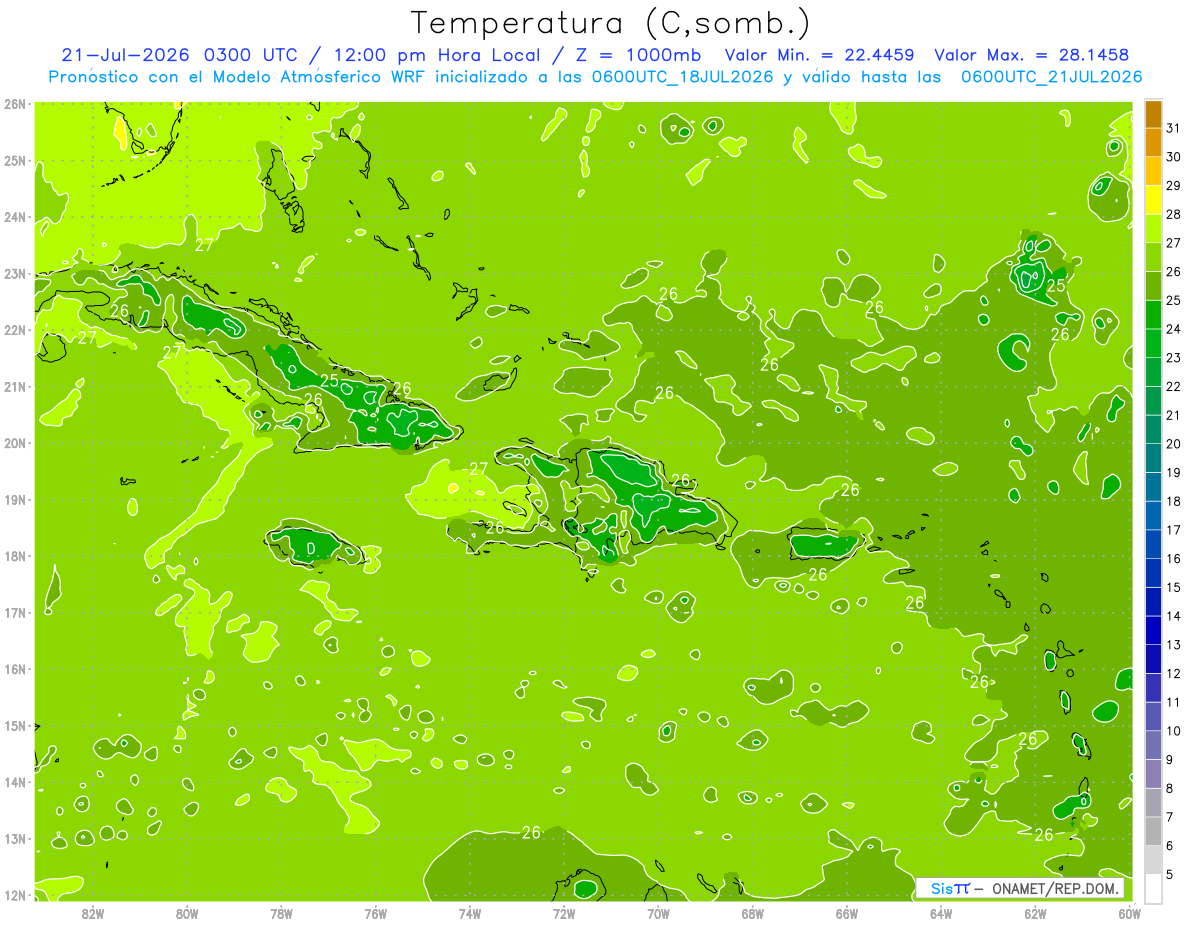
Task: Click the 21N latitude axis label
Action: pyautogui.click(x=15, y=386)
